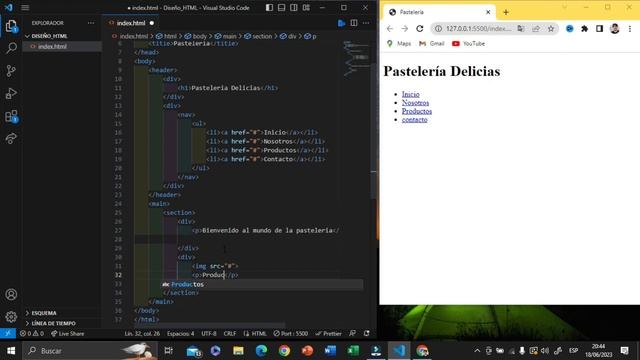Click the body breadcrumb item
This screenshot has height=360, width=640.
coord(196,36)
